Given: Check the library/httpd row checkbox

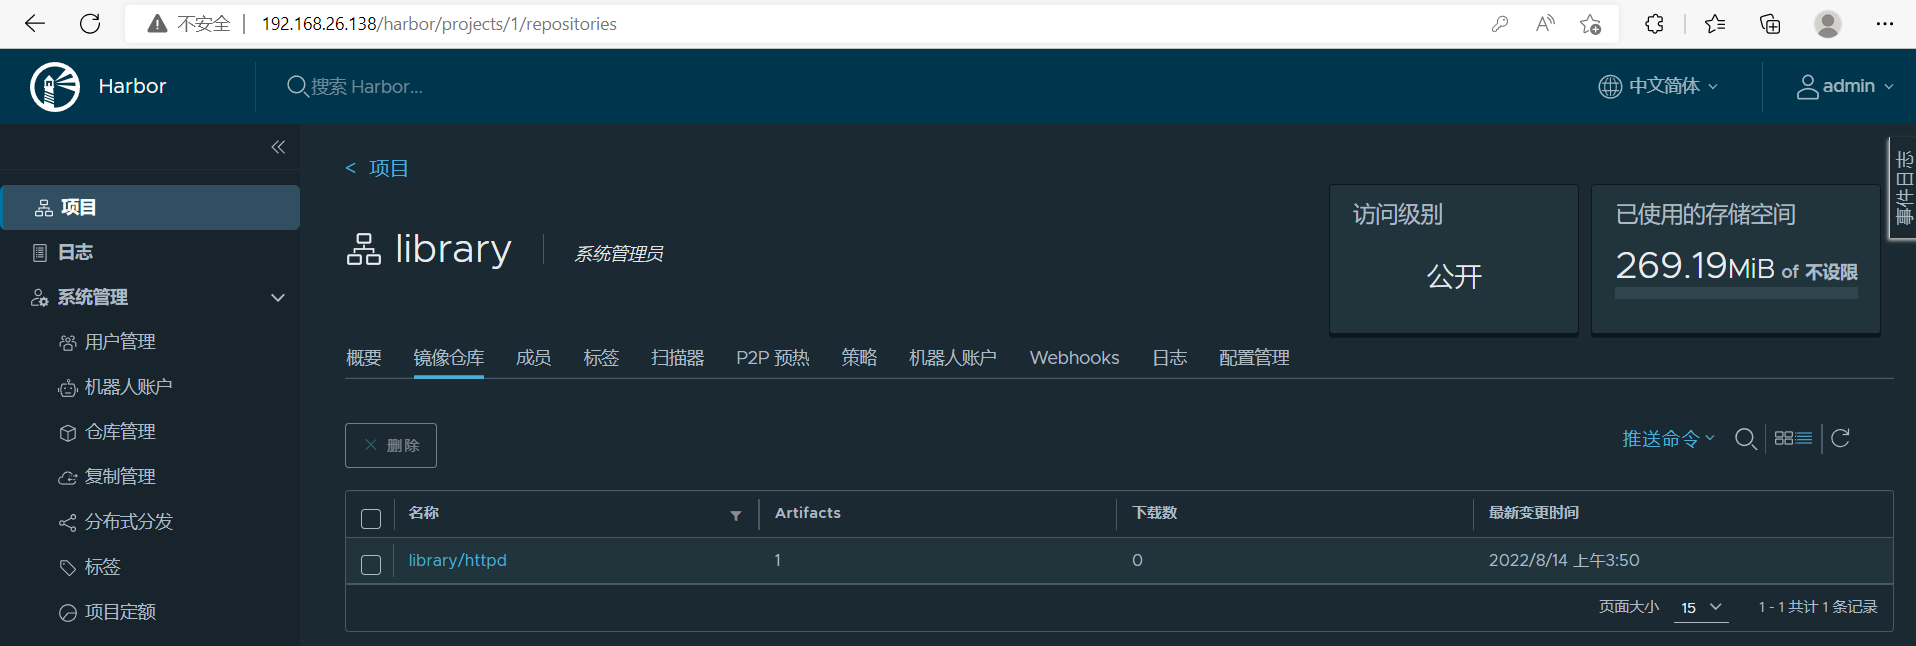Looking at the screenshot, I should click(x=371, y=564).
